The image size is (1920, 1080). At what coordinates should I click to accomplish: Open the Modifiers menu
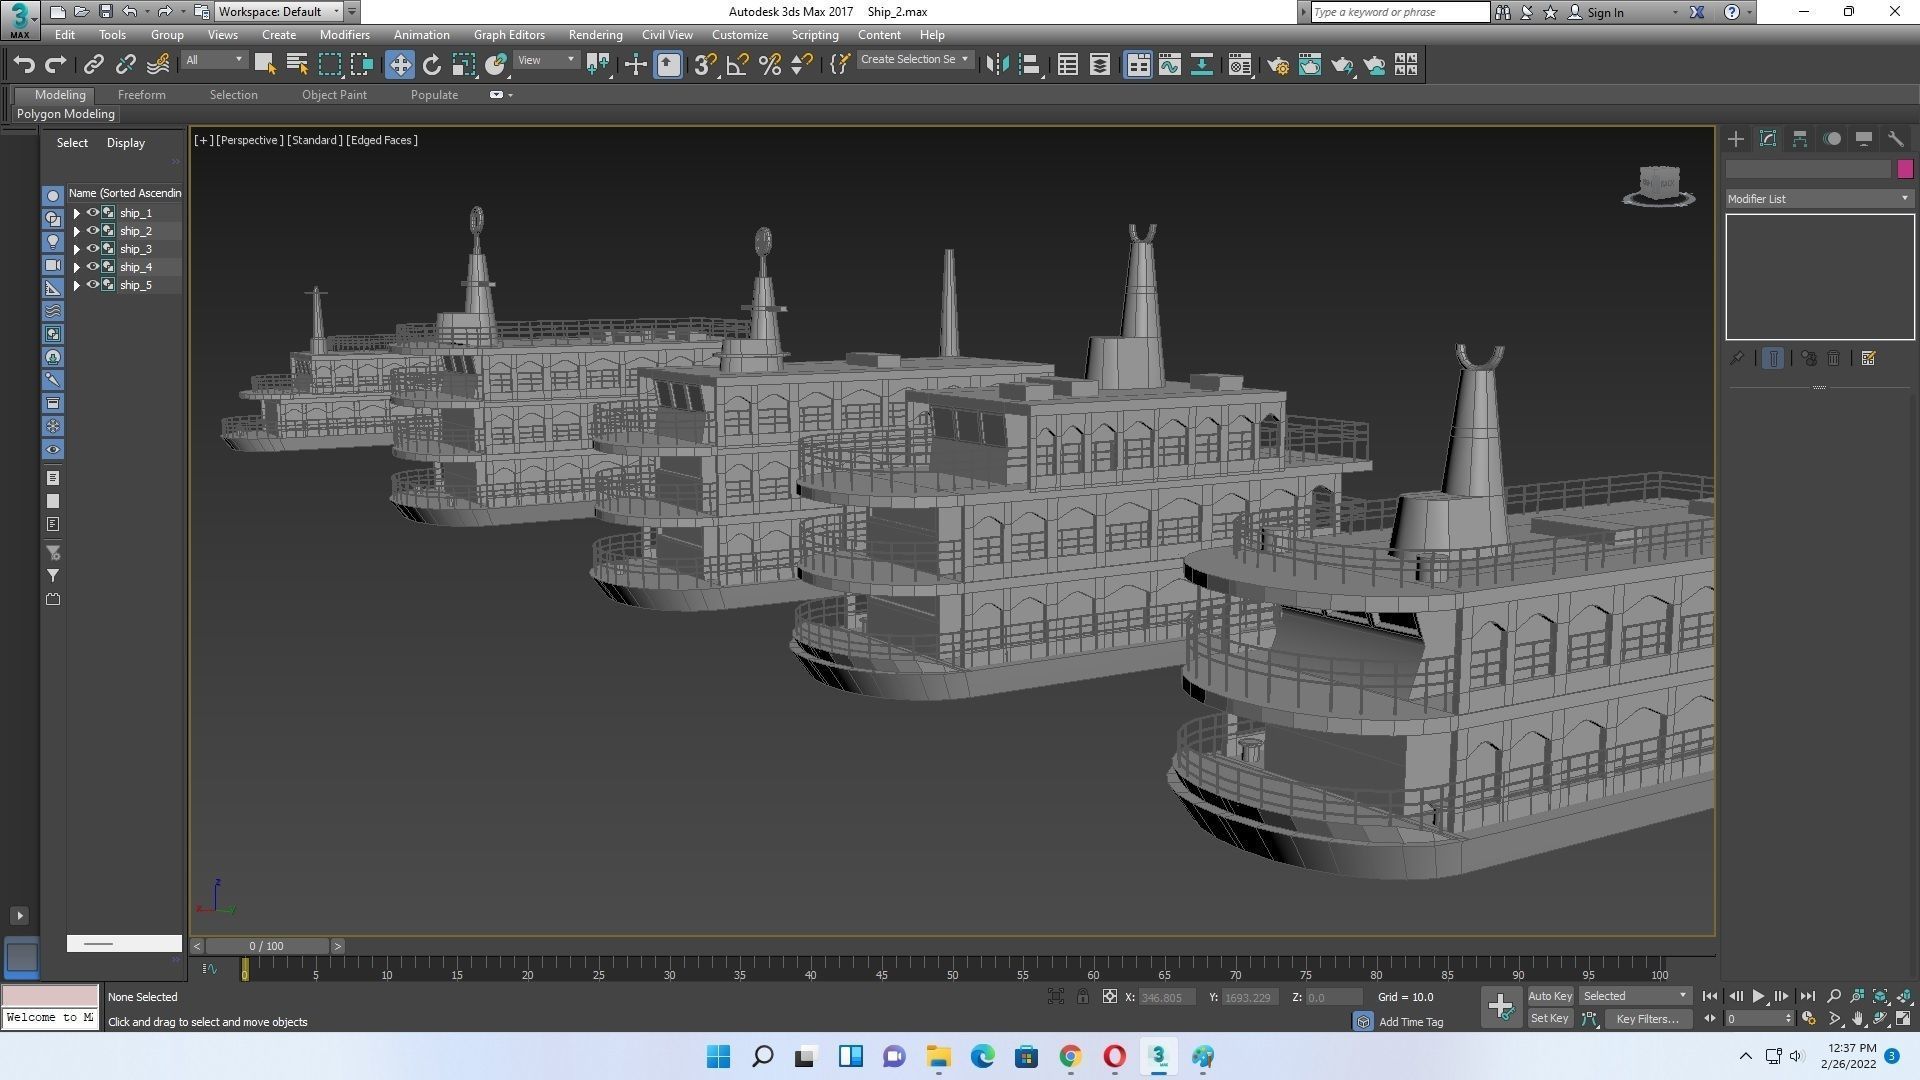click(x=344, y=35)
